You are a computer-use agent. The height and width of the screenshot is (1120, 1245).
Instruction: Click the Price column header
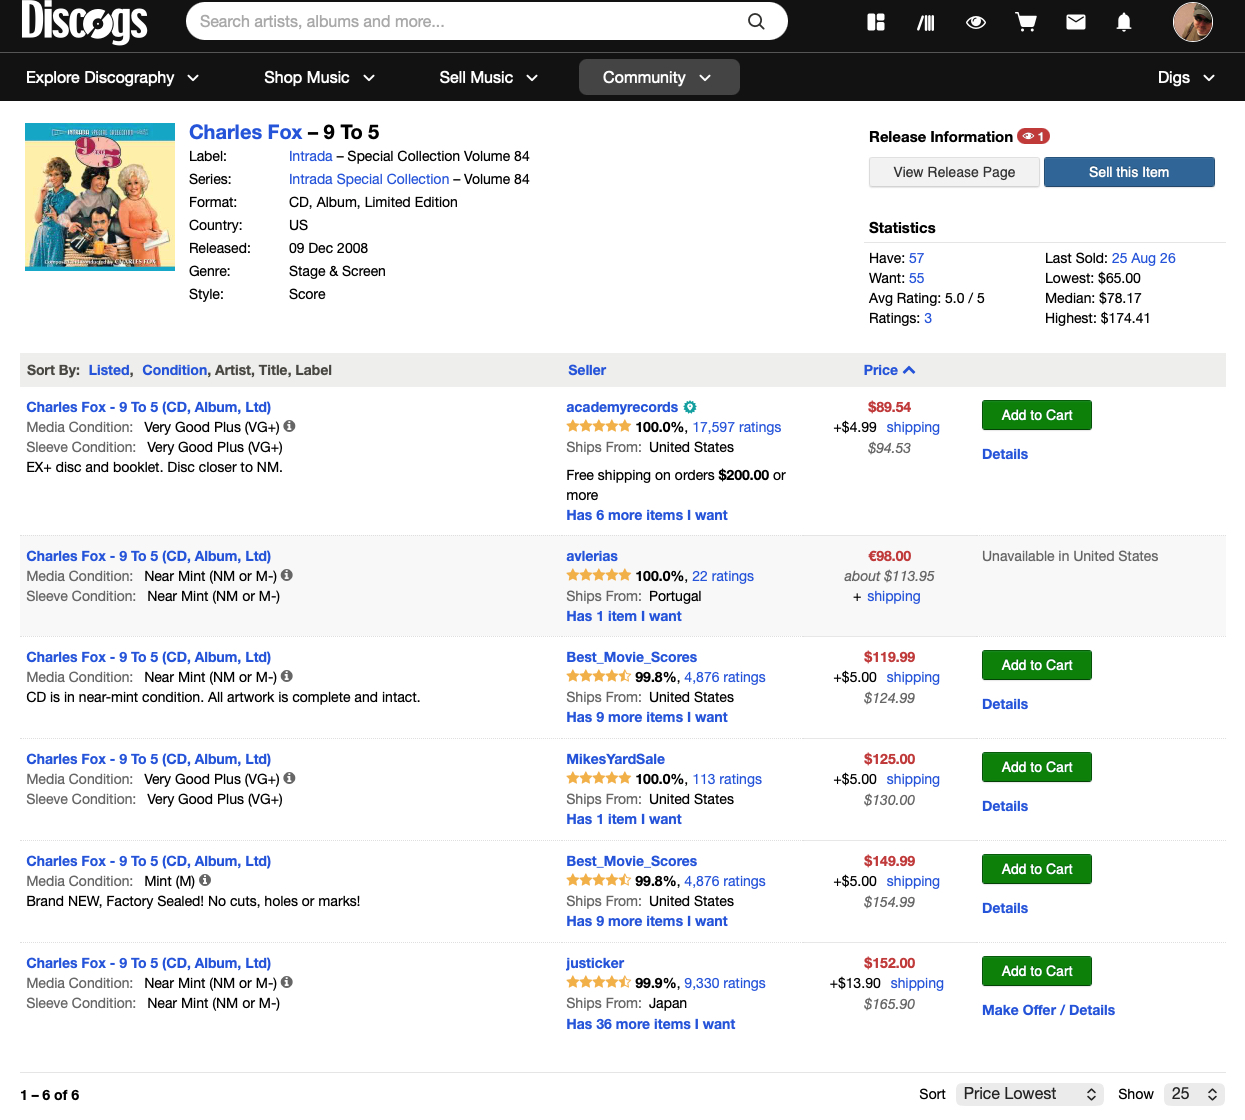881,370
